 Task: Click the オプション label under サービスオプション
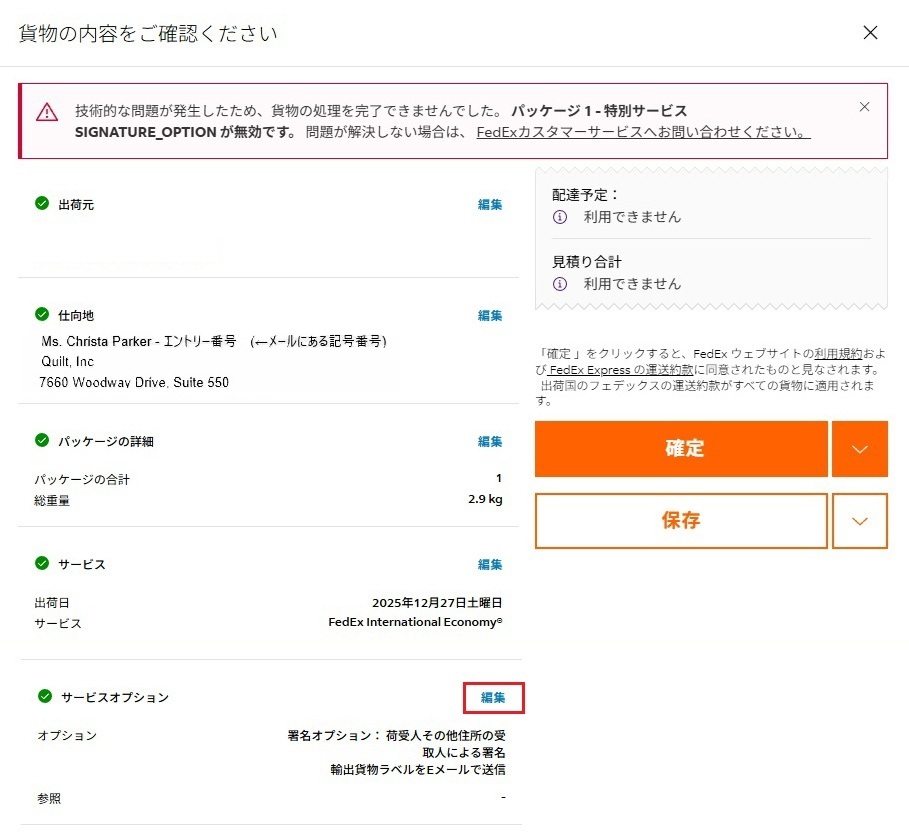(67, 736)
